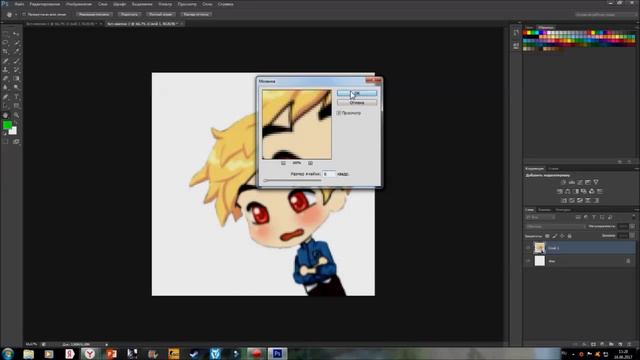This screenshot has width=640, height=360.
Task: Open tool preset picker dropdown
Action: click(16, 14)
